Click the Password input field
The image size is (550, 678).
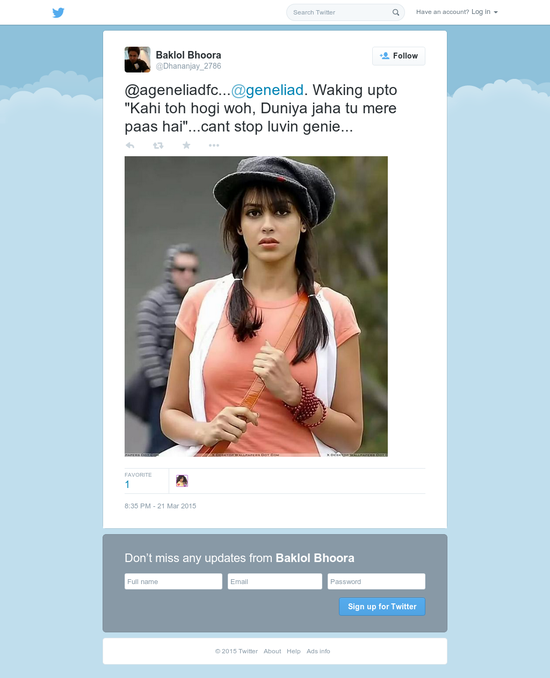pyautogui.click(x=376, y=582)
